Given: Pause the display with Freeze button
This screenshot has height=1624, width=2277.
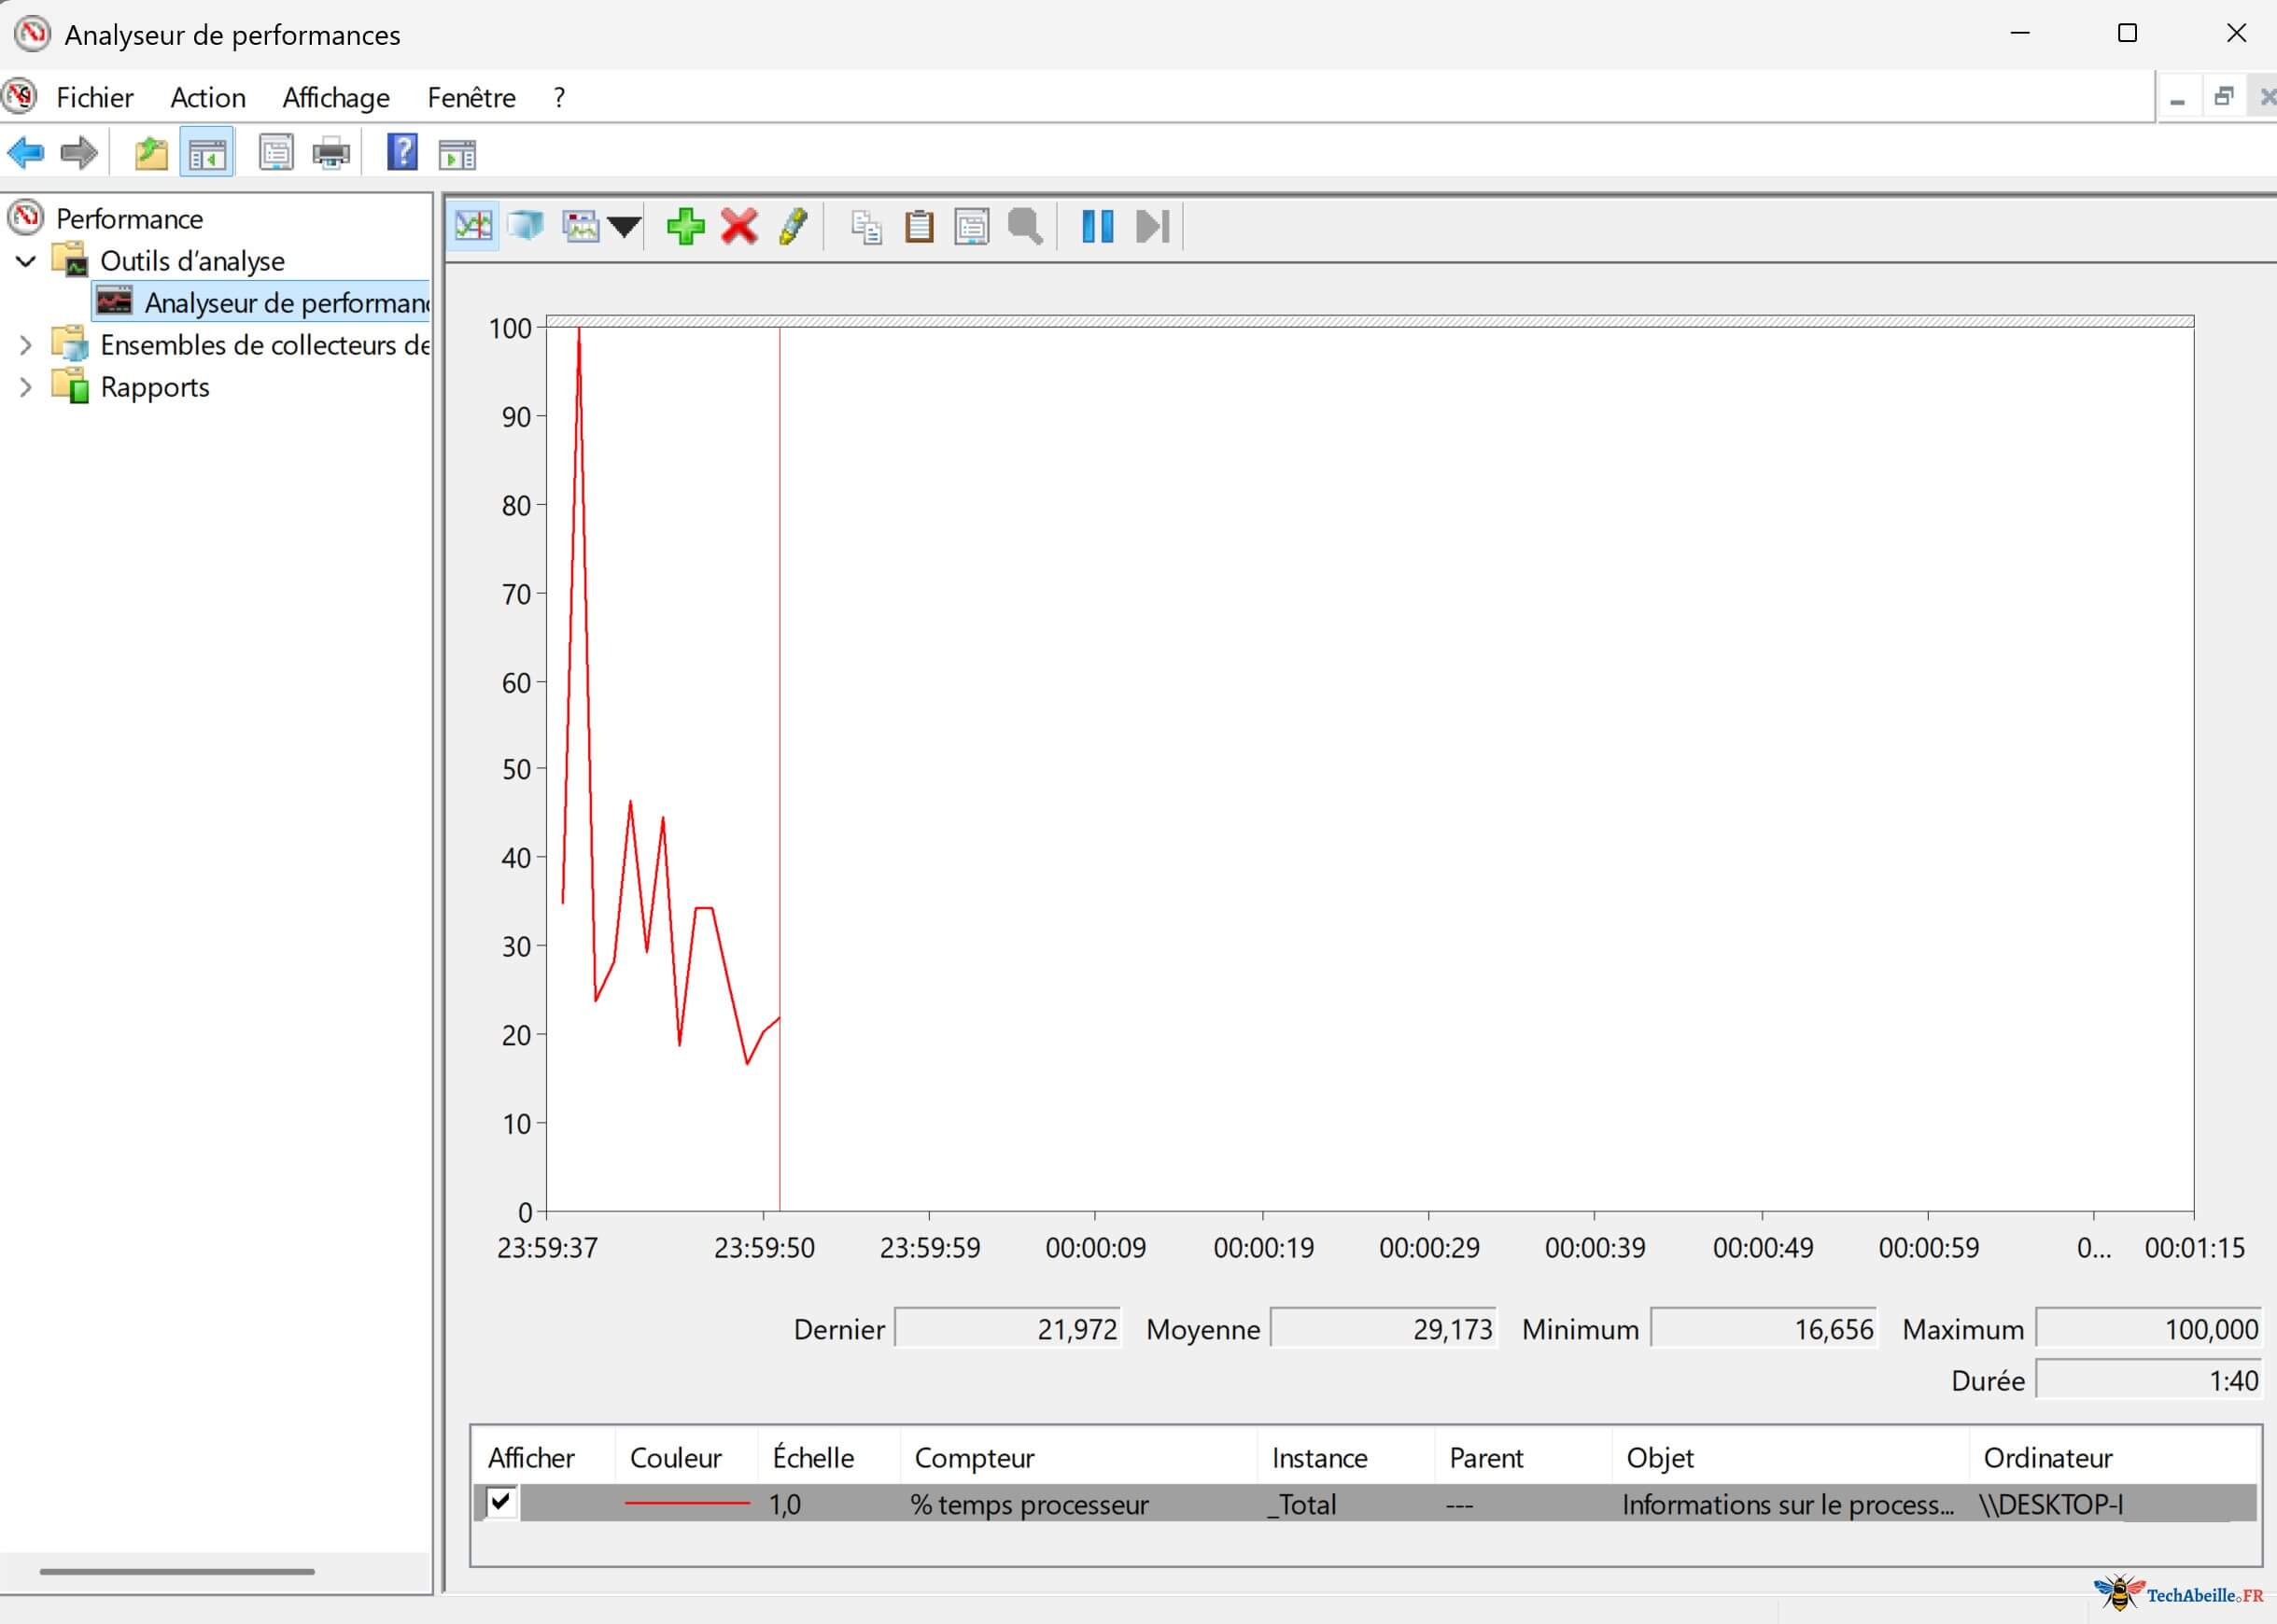Looking at the screenshot, I should (1097, 226).
